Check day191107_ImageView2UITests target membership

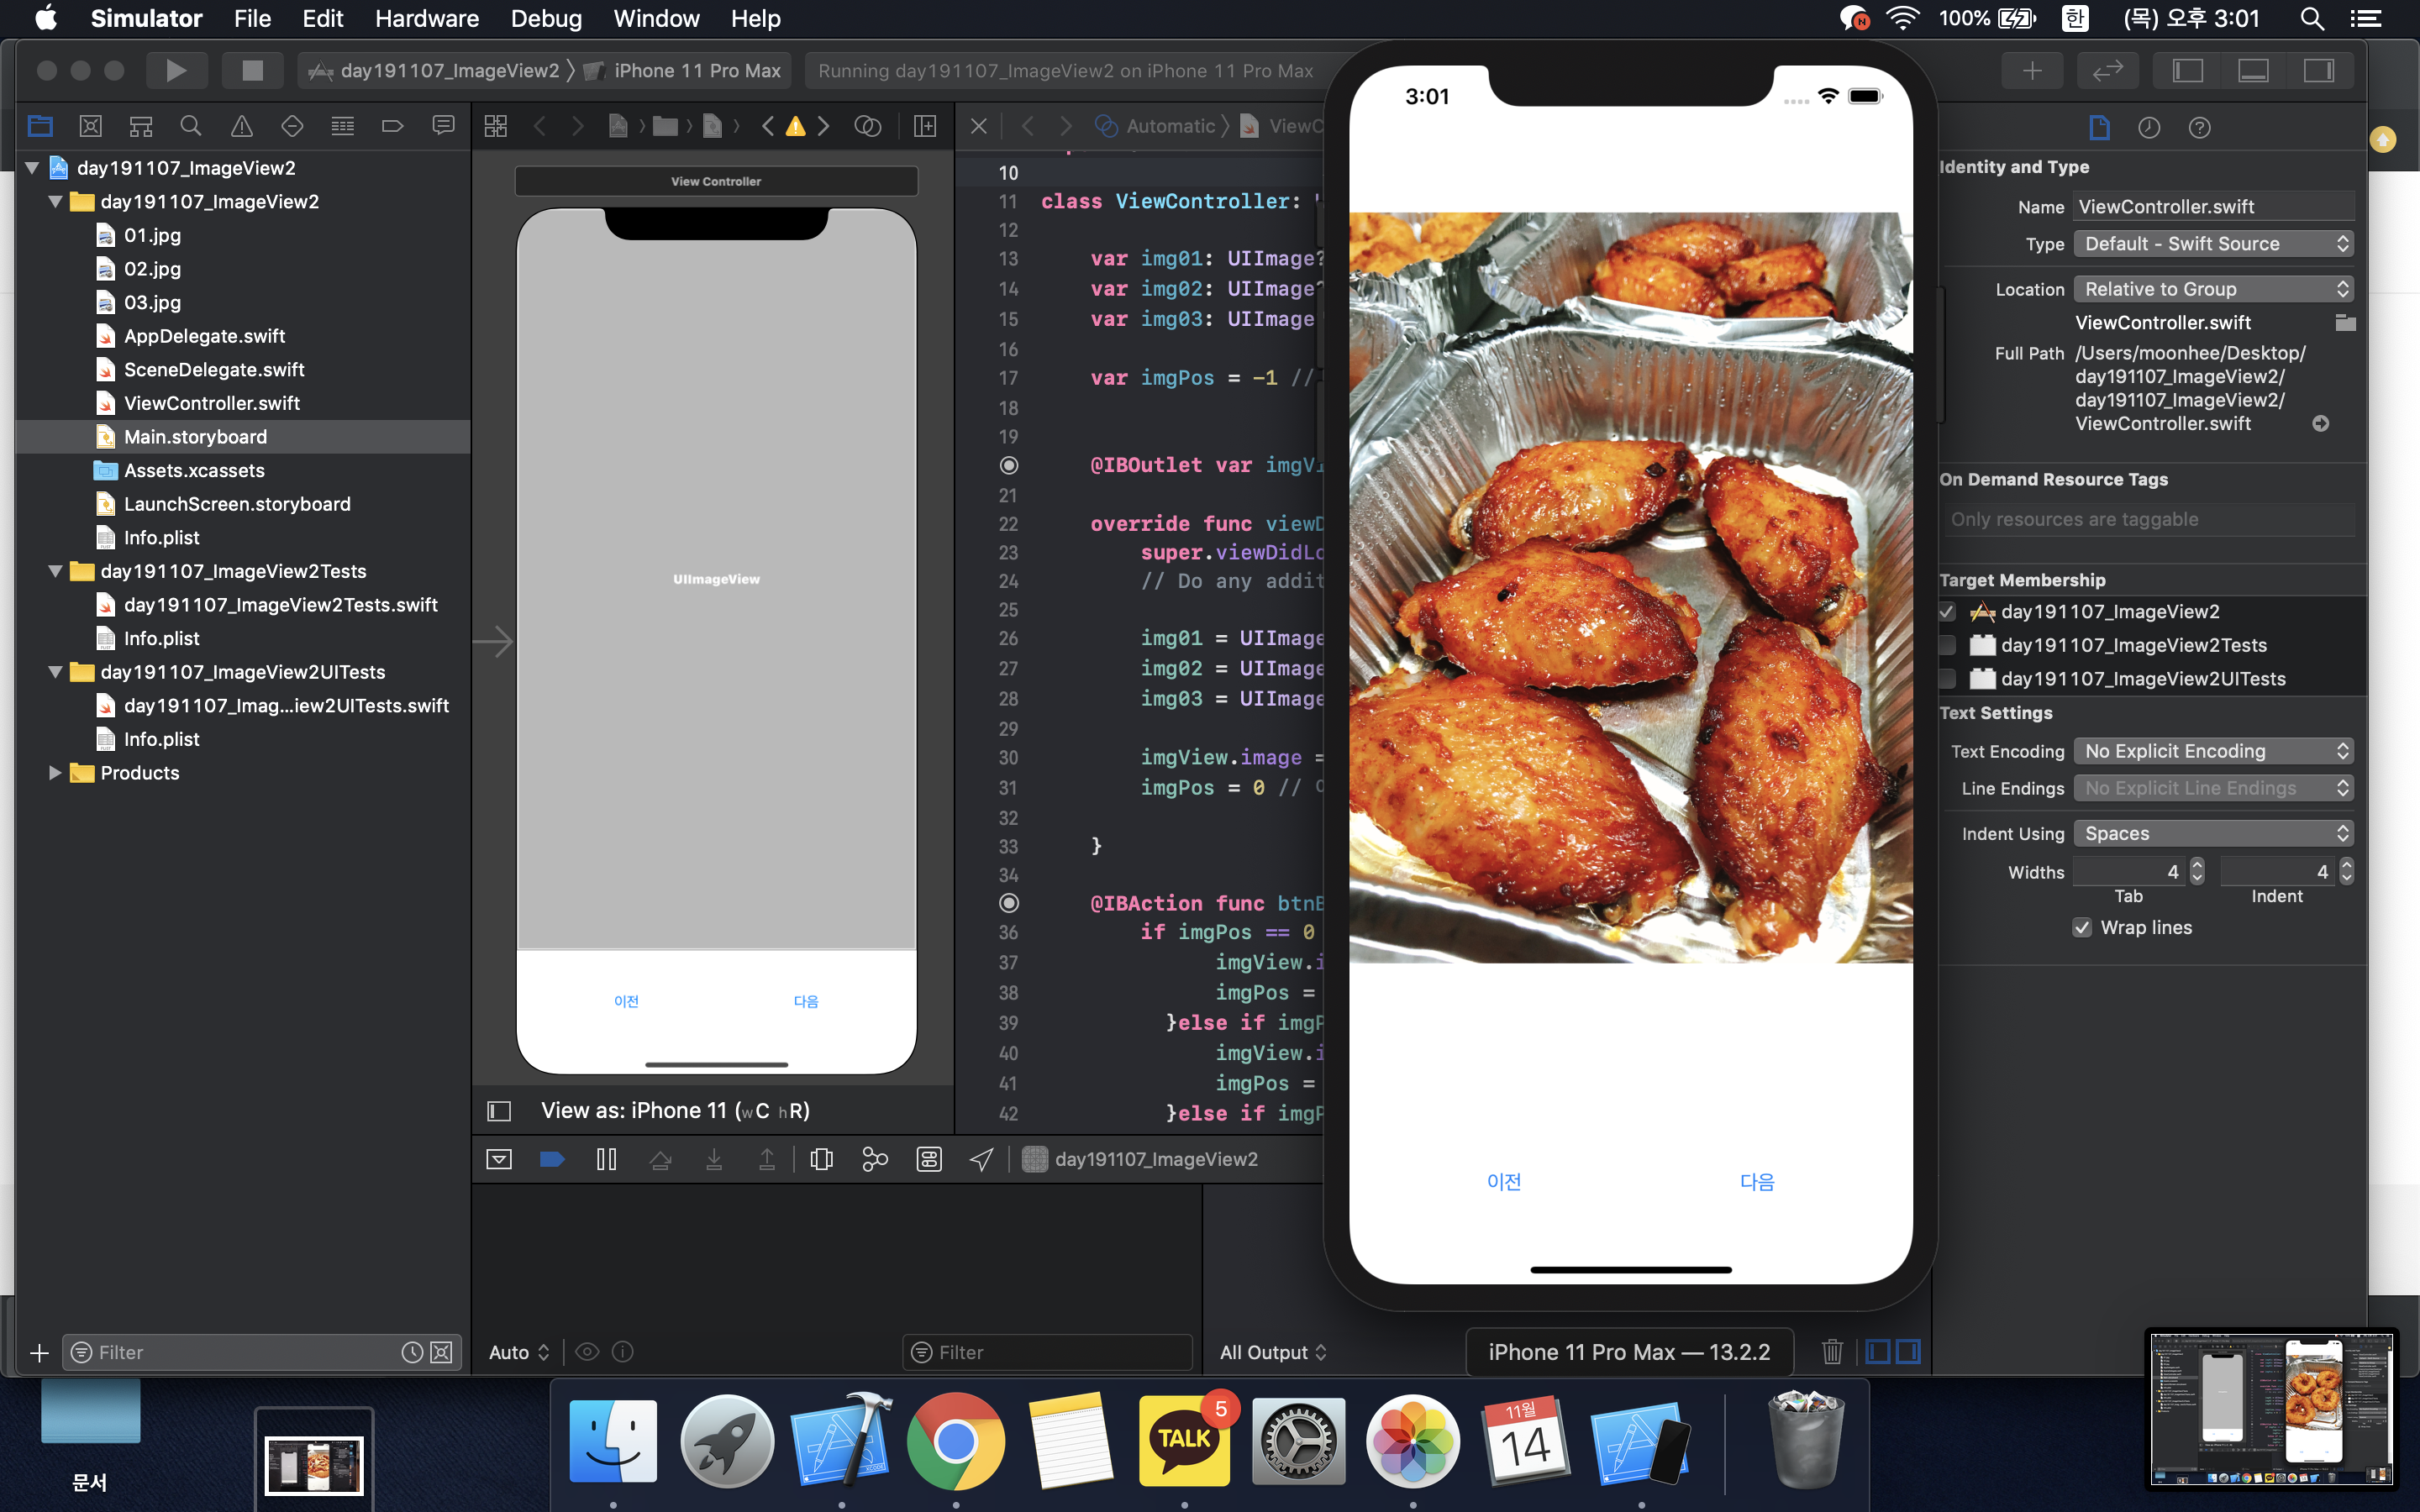coord(1947,679)
